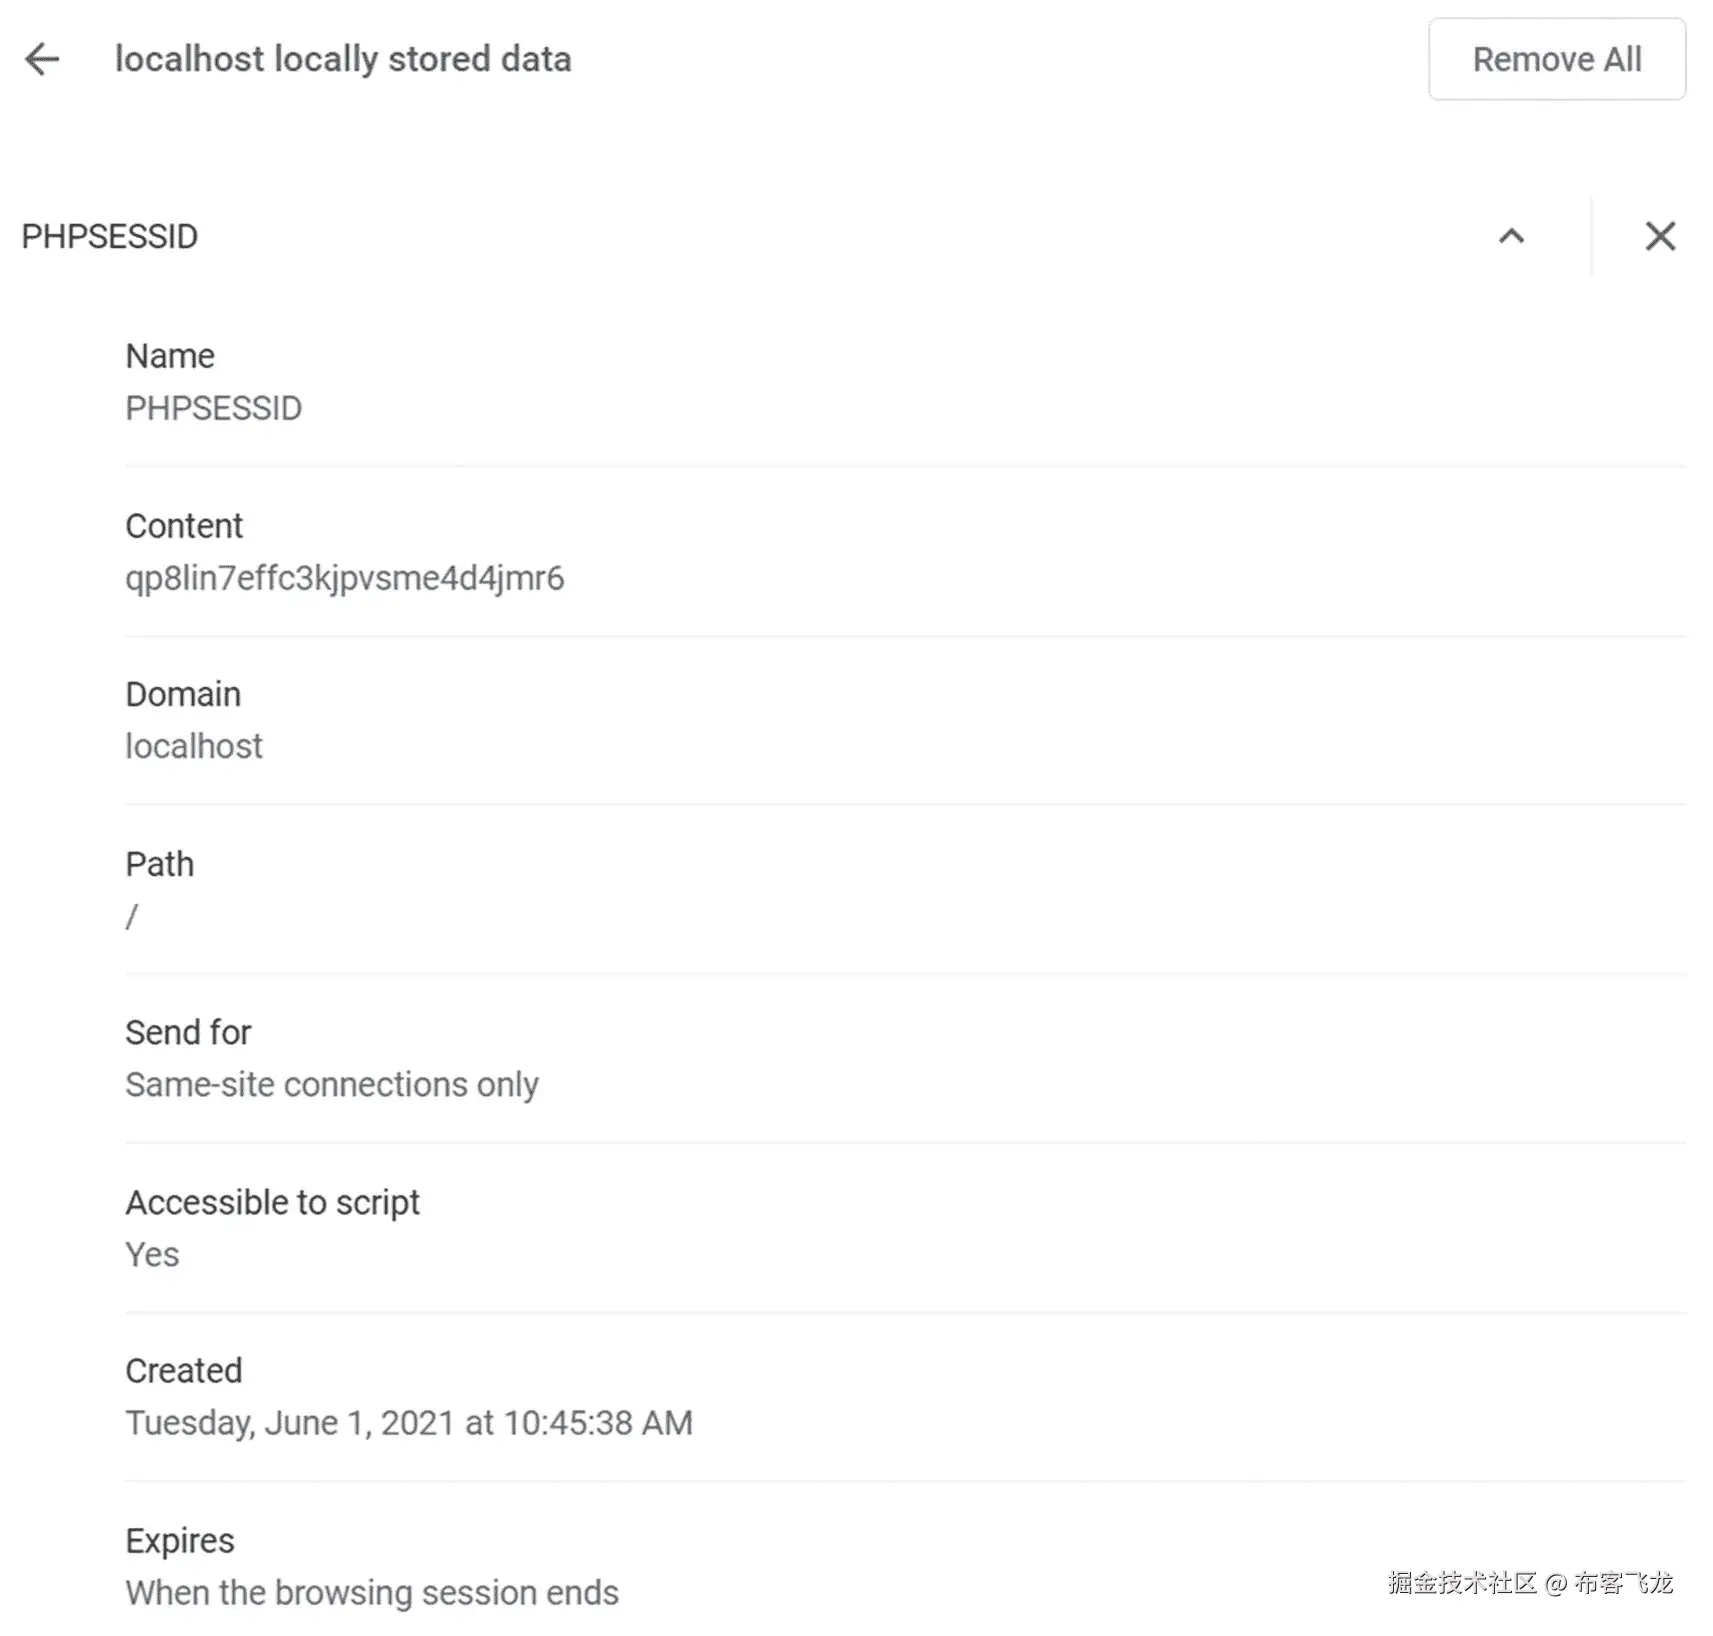Click the PHPSESSID cookie row header
Image resolution: width=1713 pixels, height=1636 pixels.
[x=110, y=237]
